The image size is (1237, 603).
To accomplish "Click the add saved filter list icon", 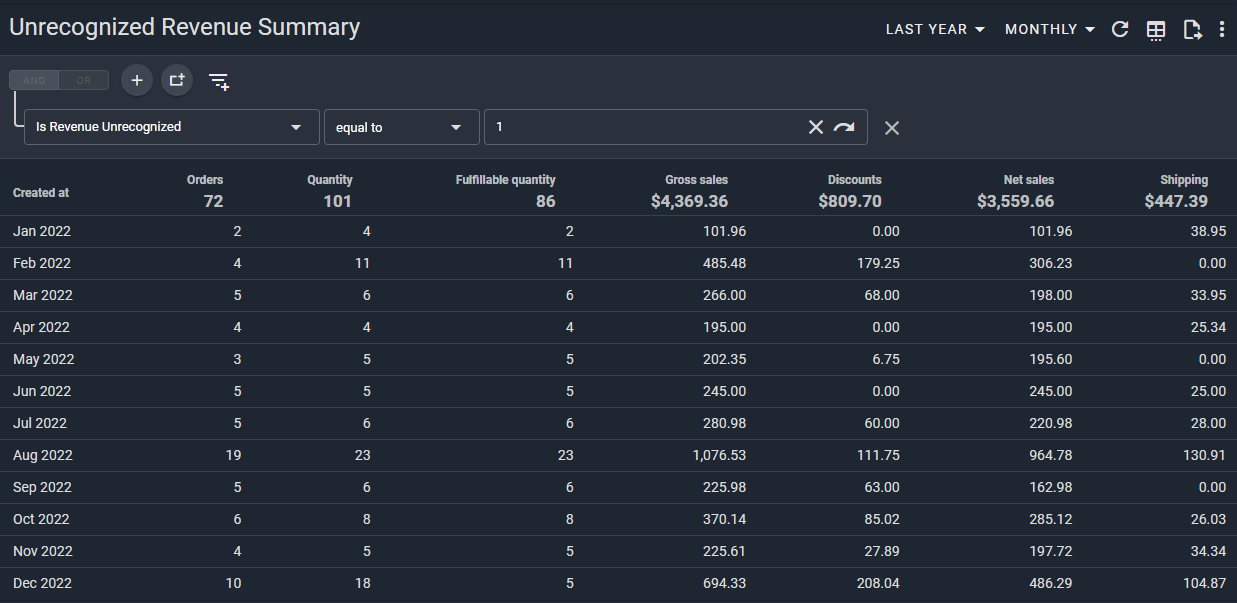I will (x=219, y=81).
